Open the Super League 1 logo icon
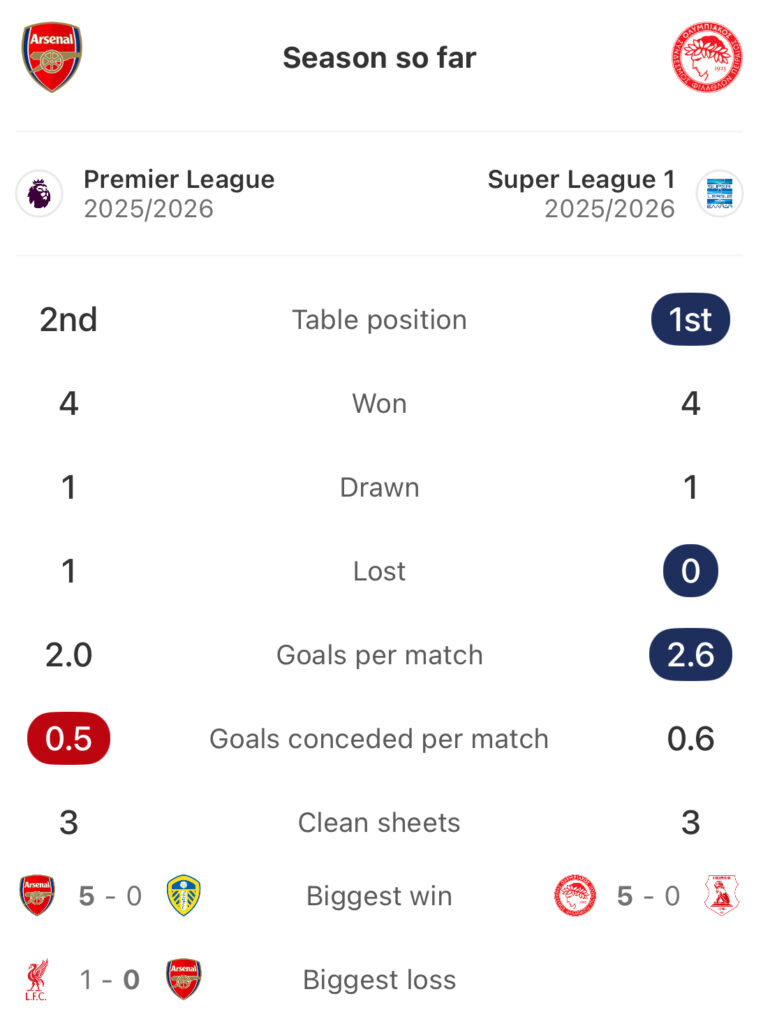The height and width of the screenshot is (1024, 770). [x=719, y=193]
